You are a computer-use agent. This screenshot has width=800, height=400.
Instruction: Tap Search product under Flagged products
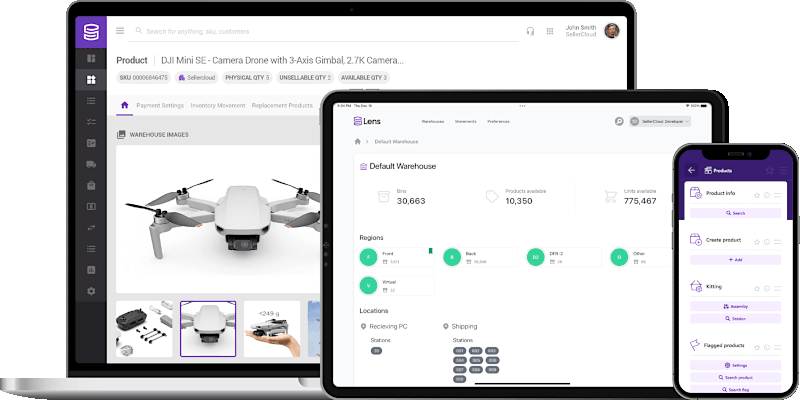[x=735, y=378]
